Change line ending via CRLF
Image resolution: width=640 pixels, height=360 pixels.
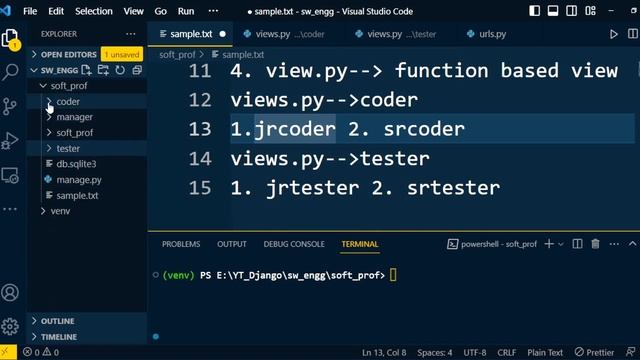pyautogui.click(x=507, y=352)
